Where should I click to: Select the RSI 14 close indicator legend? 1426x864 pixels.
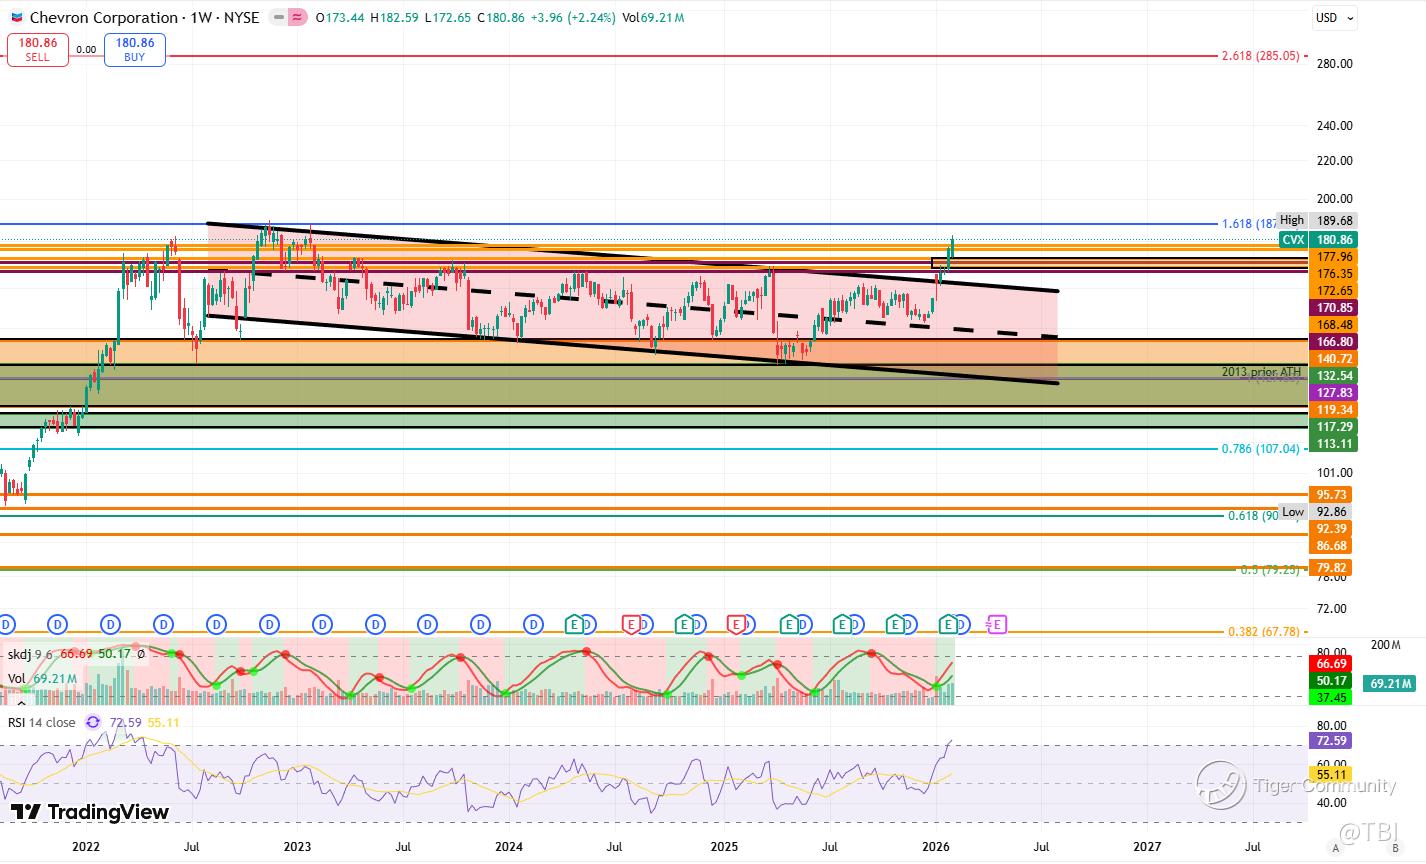click(x=42, y=722)
